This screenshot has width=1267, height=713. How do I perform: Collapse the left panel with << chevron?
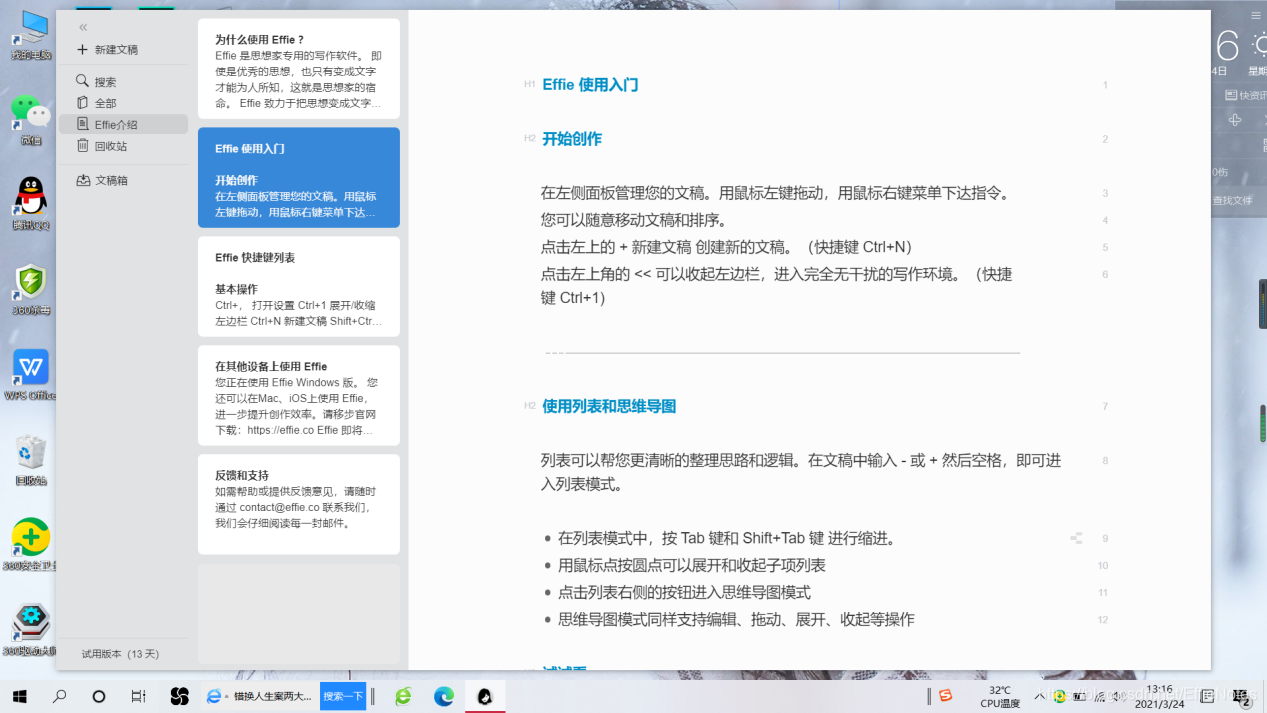click(x=82, y=27)
